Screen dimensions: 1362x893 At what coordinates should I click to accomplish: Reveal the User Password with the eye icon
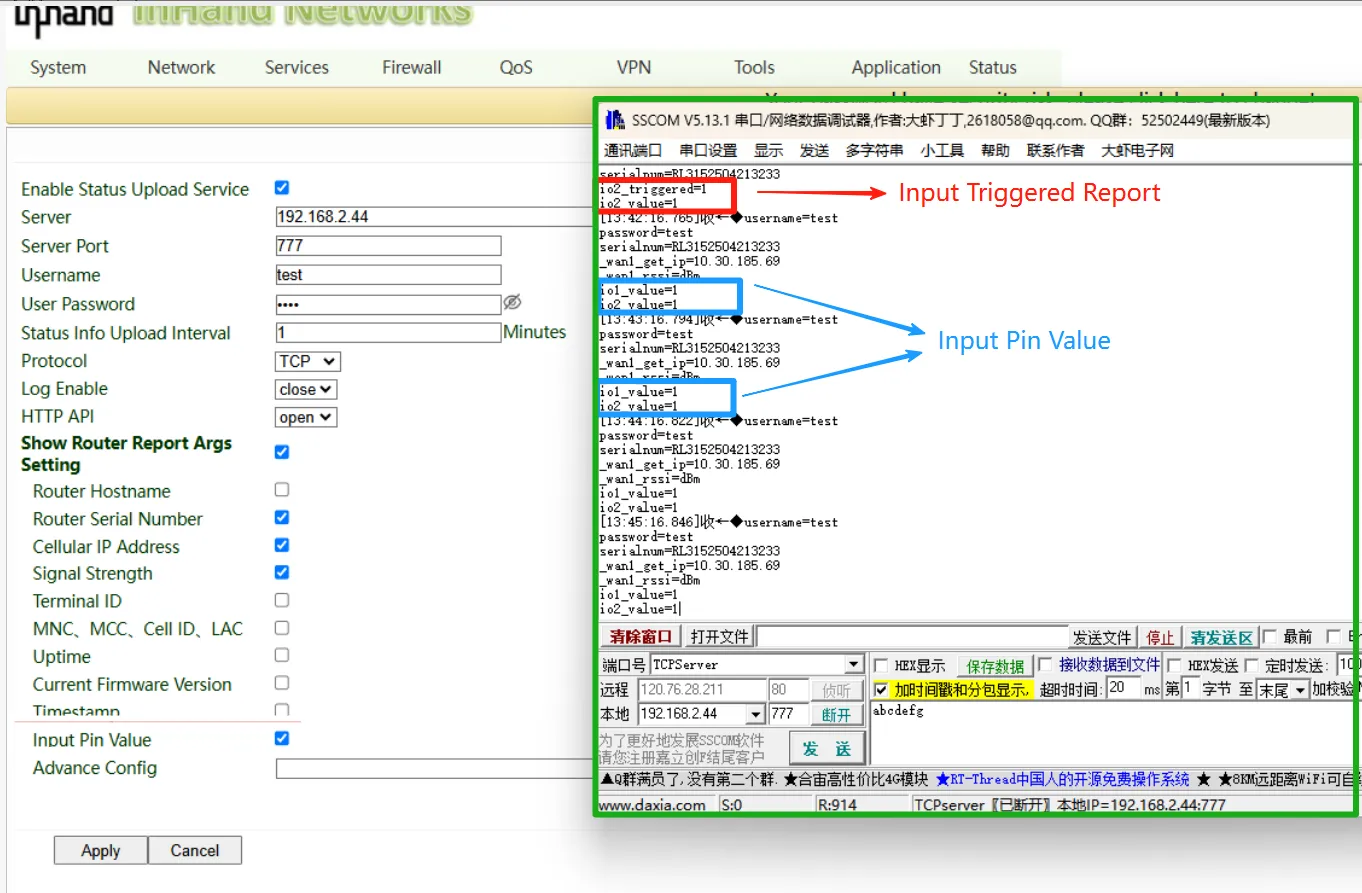[512, 302]
